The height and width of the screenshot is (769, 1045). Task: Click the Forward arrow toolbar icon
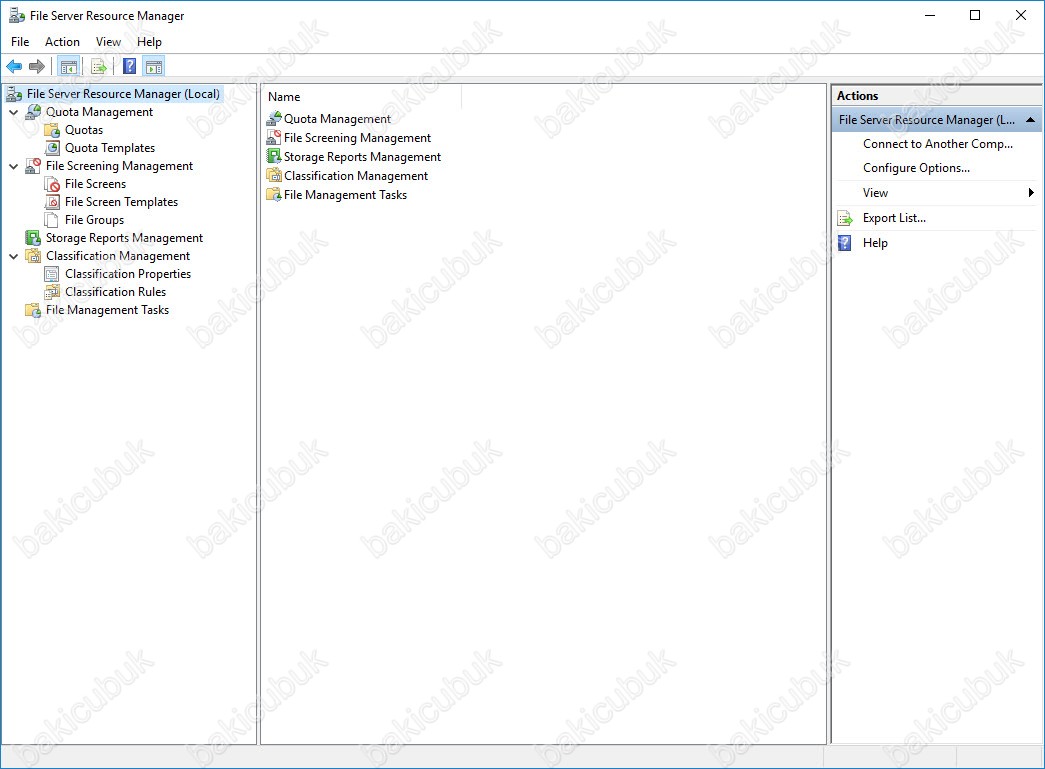(37, 67)
